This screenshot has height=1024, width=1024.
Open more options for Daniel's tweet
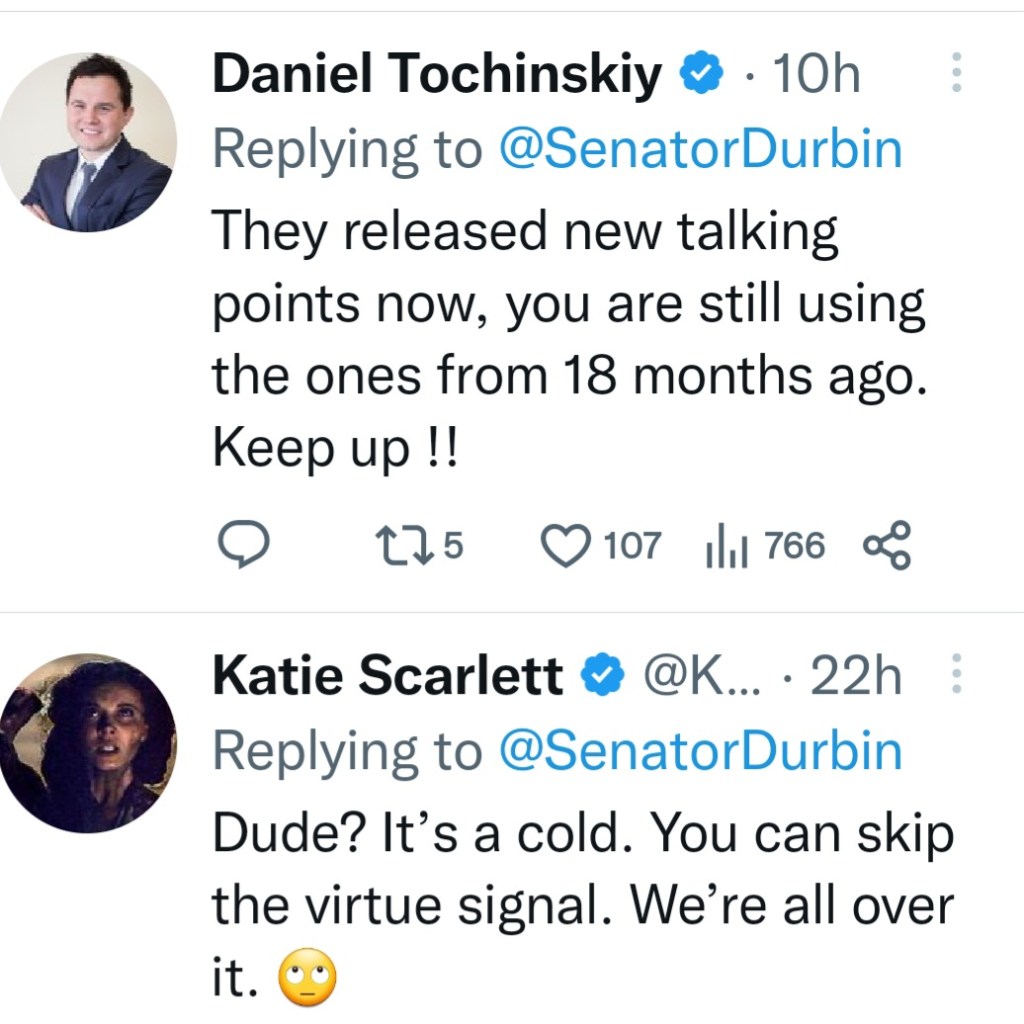click(x=956, y=74)
